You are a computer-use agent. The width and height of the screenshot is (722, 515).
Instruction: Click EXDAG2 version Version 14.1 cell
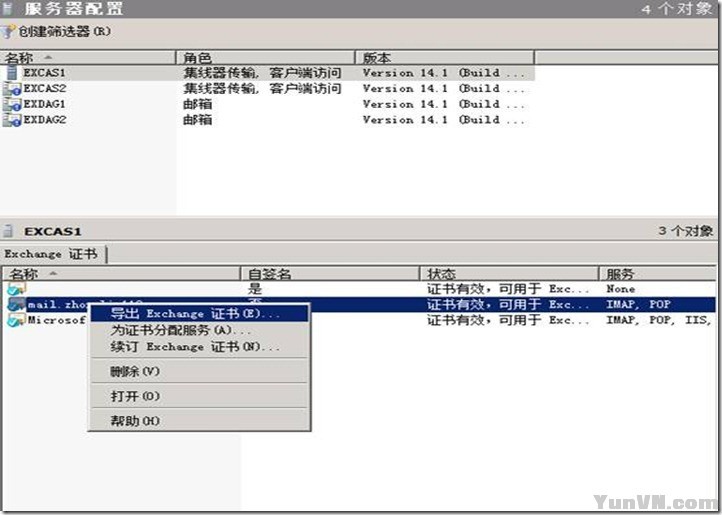click(x=443, y=120)
